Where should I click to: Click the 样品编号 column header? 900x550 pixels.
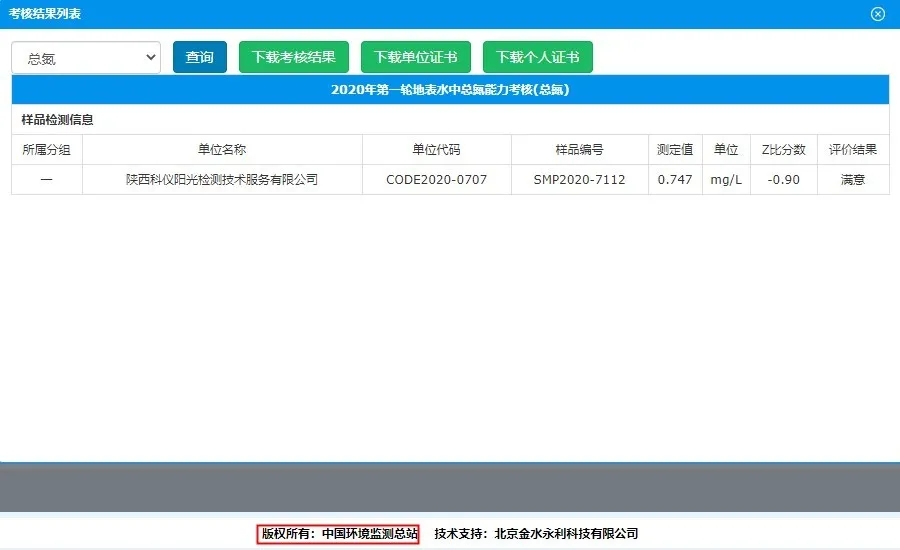coord(580,150)
